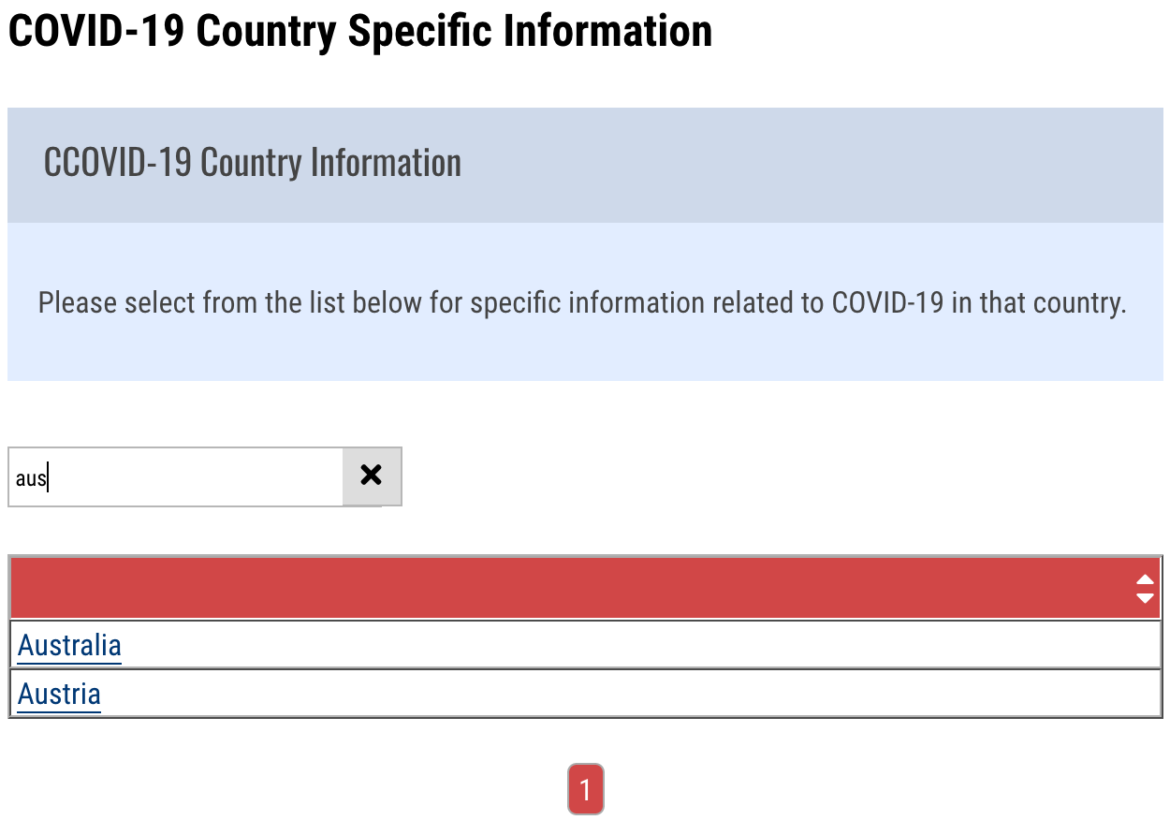Click the red pagination badge
1170x820 pixels.
click(585, 789)
